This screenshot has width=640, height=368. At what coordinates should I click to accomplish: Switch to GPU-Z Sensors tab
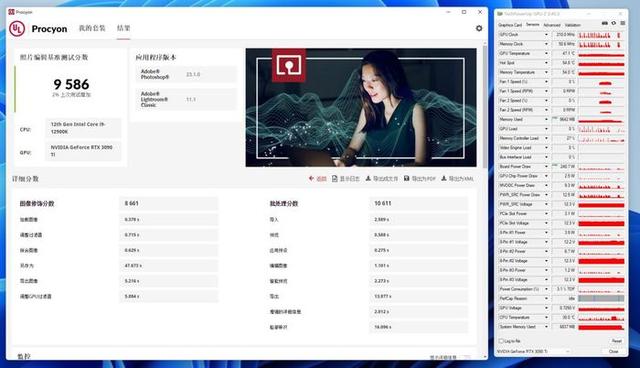(532, 24)
